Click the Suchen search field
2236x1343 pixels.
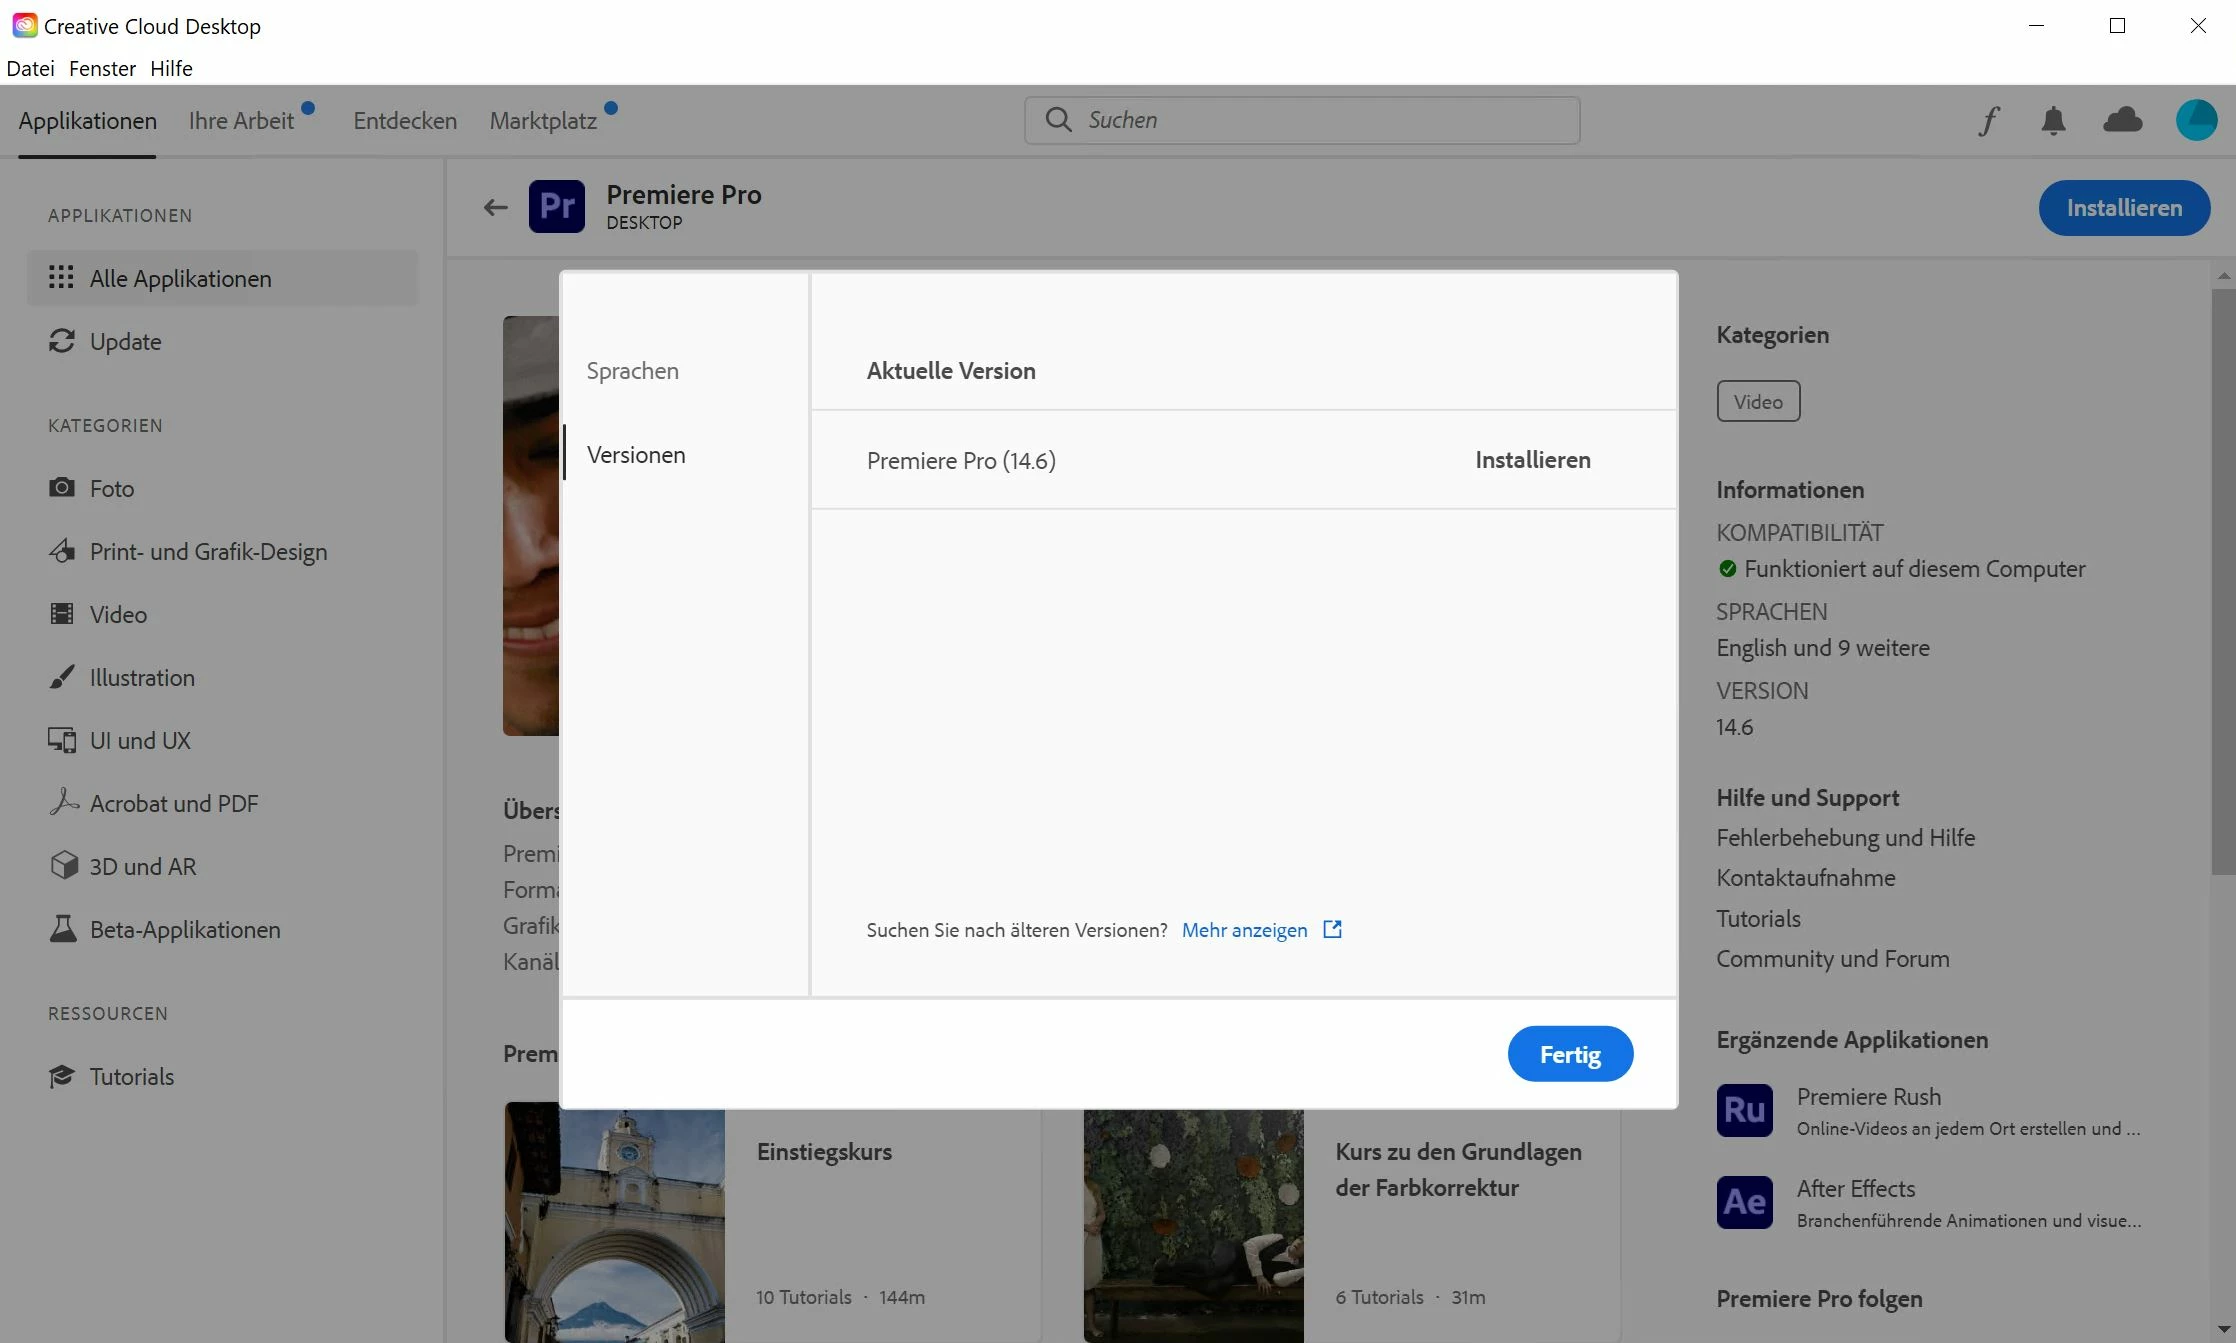tap(1320, 120)
